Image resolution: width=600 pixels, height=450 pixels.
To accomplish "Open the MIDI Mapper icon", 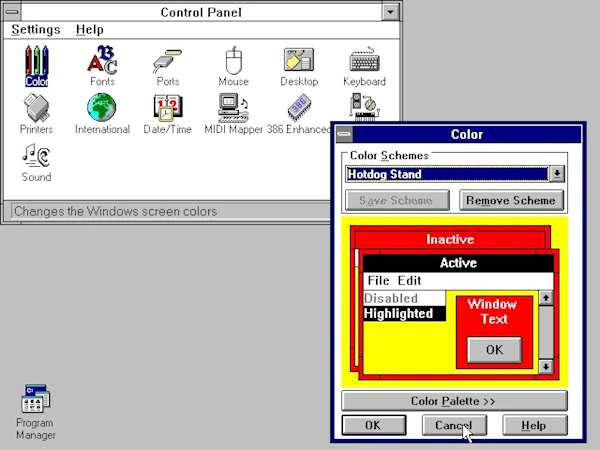I will [x=233, y=110].
